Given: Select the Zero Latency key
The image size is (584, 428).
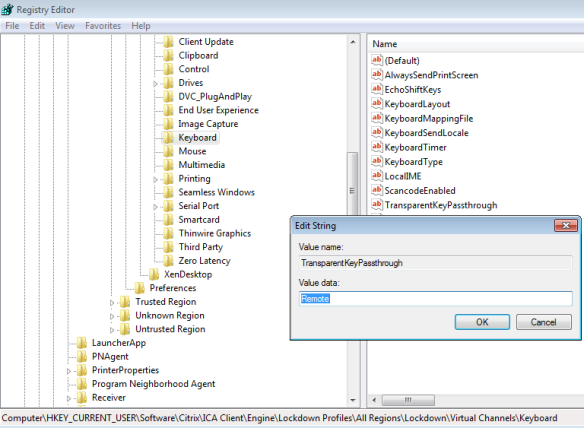Looking at the screenshot, I should click(x=204, y=261).
